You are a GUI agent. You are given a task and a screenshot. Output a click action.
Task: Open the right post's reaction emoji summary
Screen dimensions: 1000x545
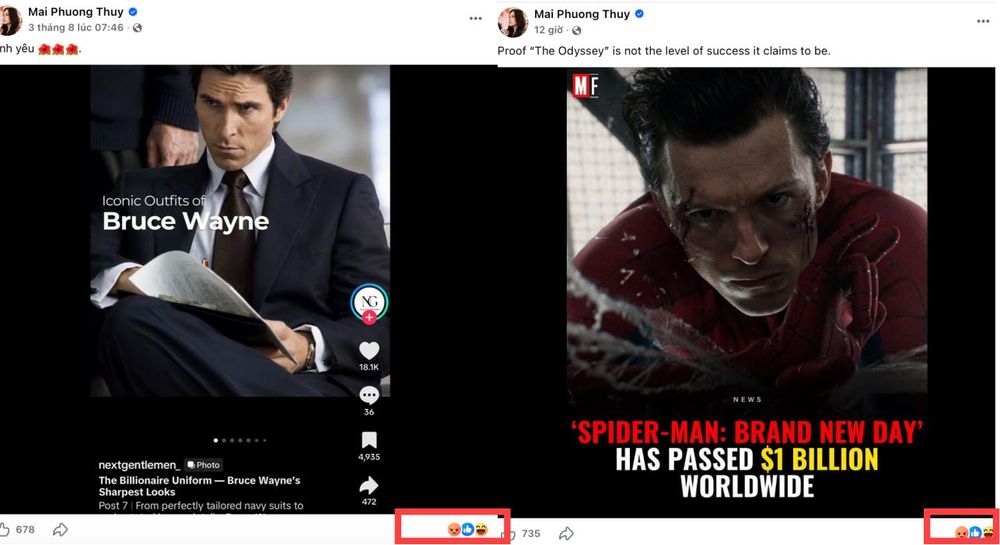(974, 532)
